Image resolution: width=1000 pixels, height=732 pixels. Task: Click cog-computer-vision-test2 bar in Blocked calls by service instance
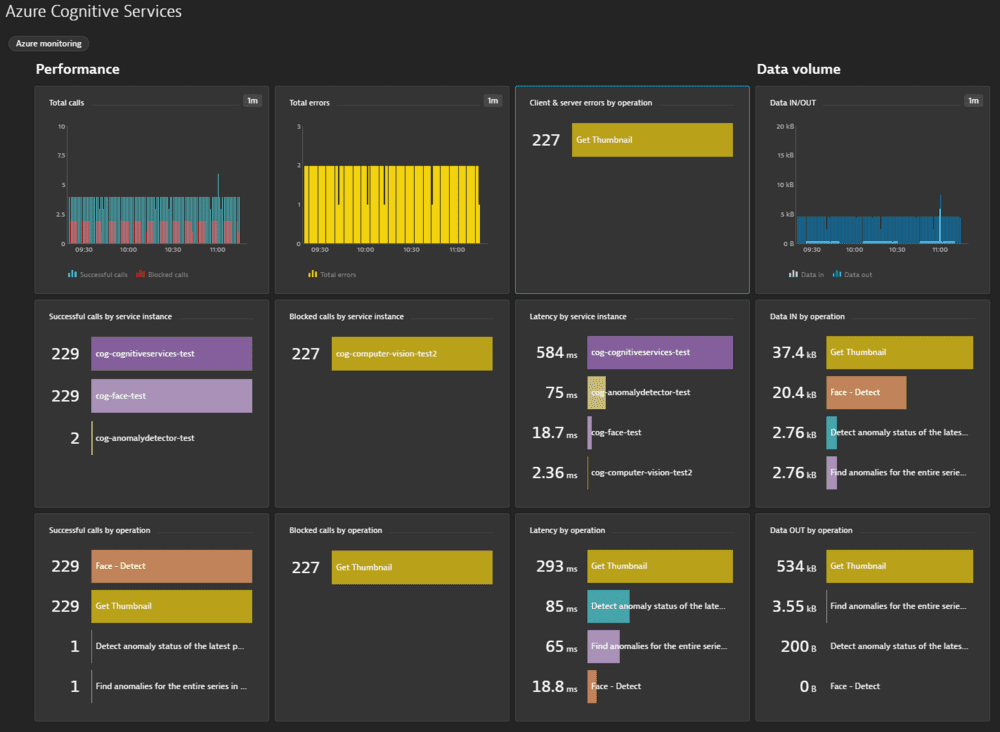click(x=412, y=353)
